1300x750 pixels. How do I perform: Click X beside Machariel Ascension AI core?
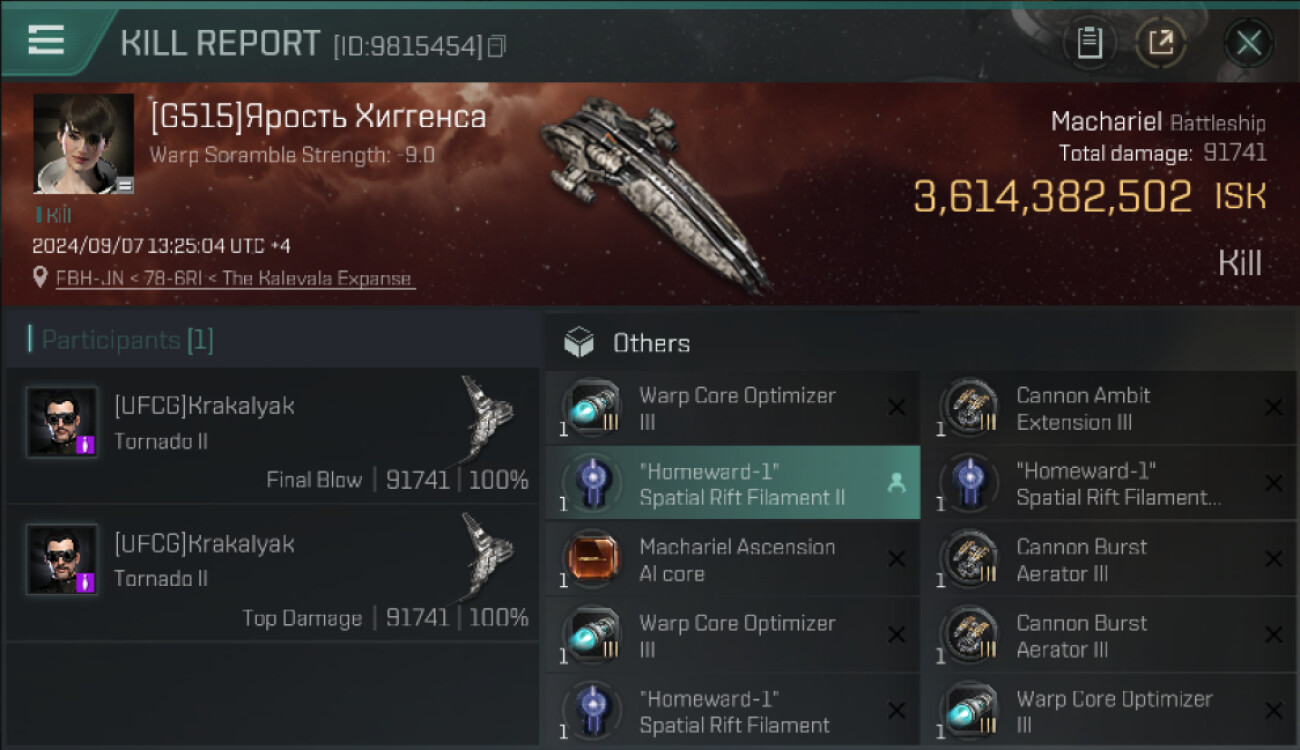(x=896, y=559)
